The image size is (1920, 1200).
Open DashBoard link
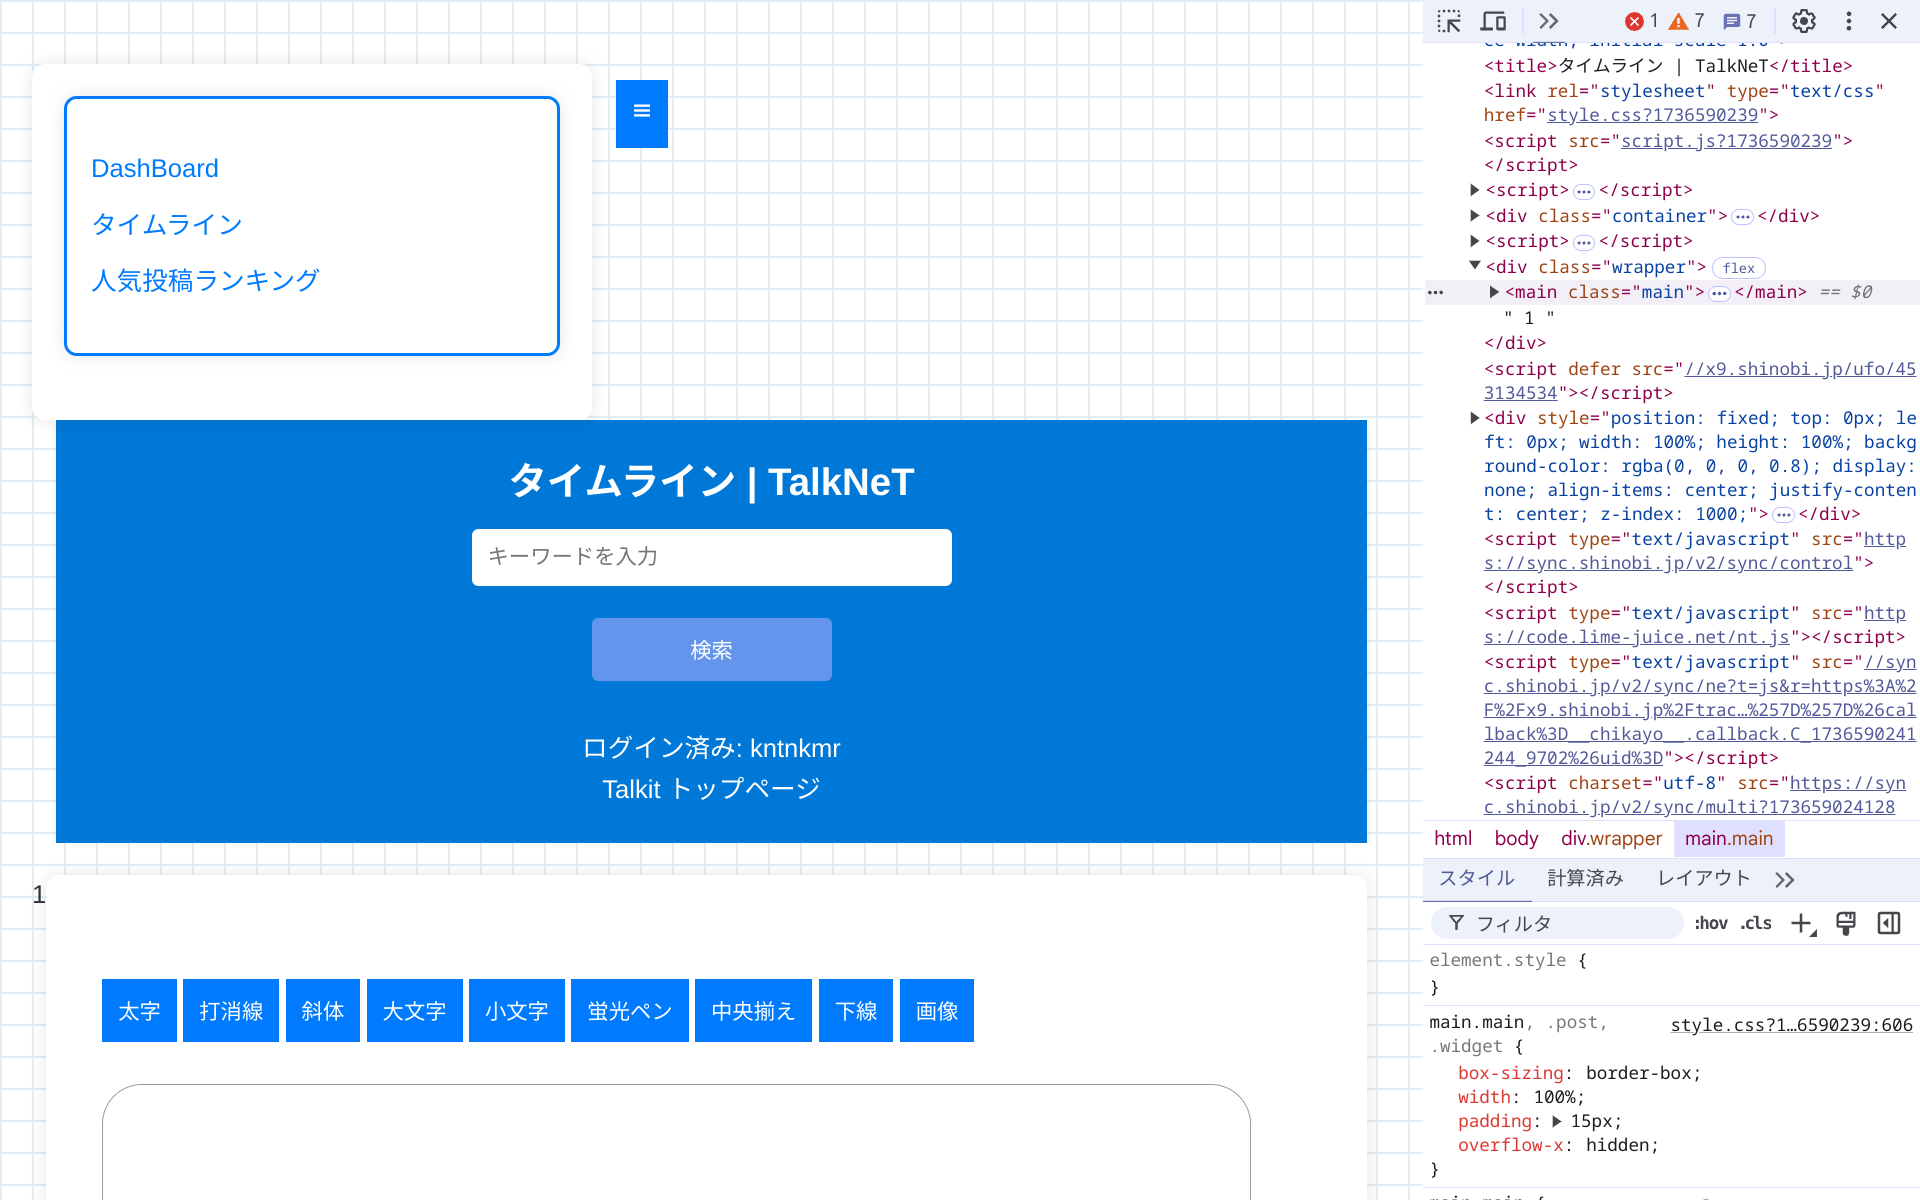pos(155,168)
